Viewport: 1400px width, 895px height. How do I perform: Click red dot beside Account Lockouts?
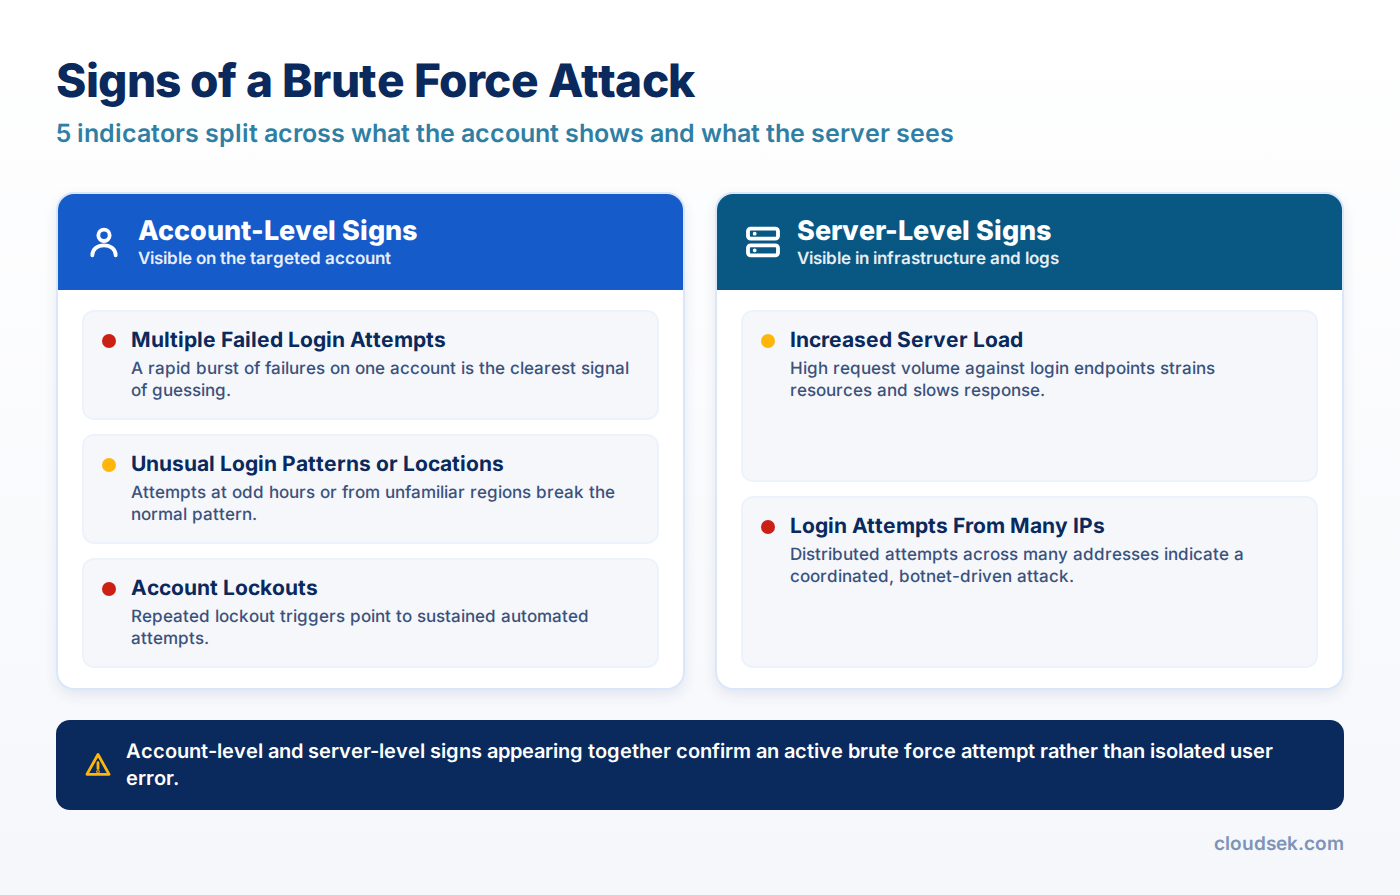tap(109, 589)
